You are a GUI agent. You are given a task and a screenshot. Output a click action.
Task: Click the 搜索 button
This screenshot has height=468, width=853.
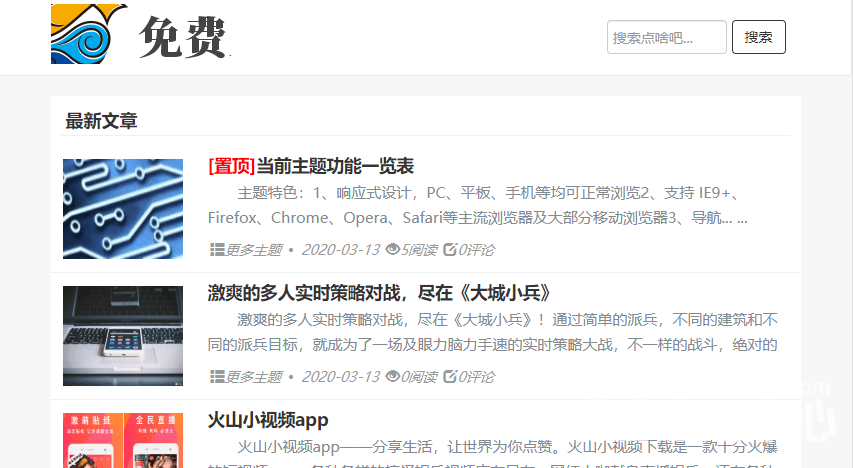758,37
